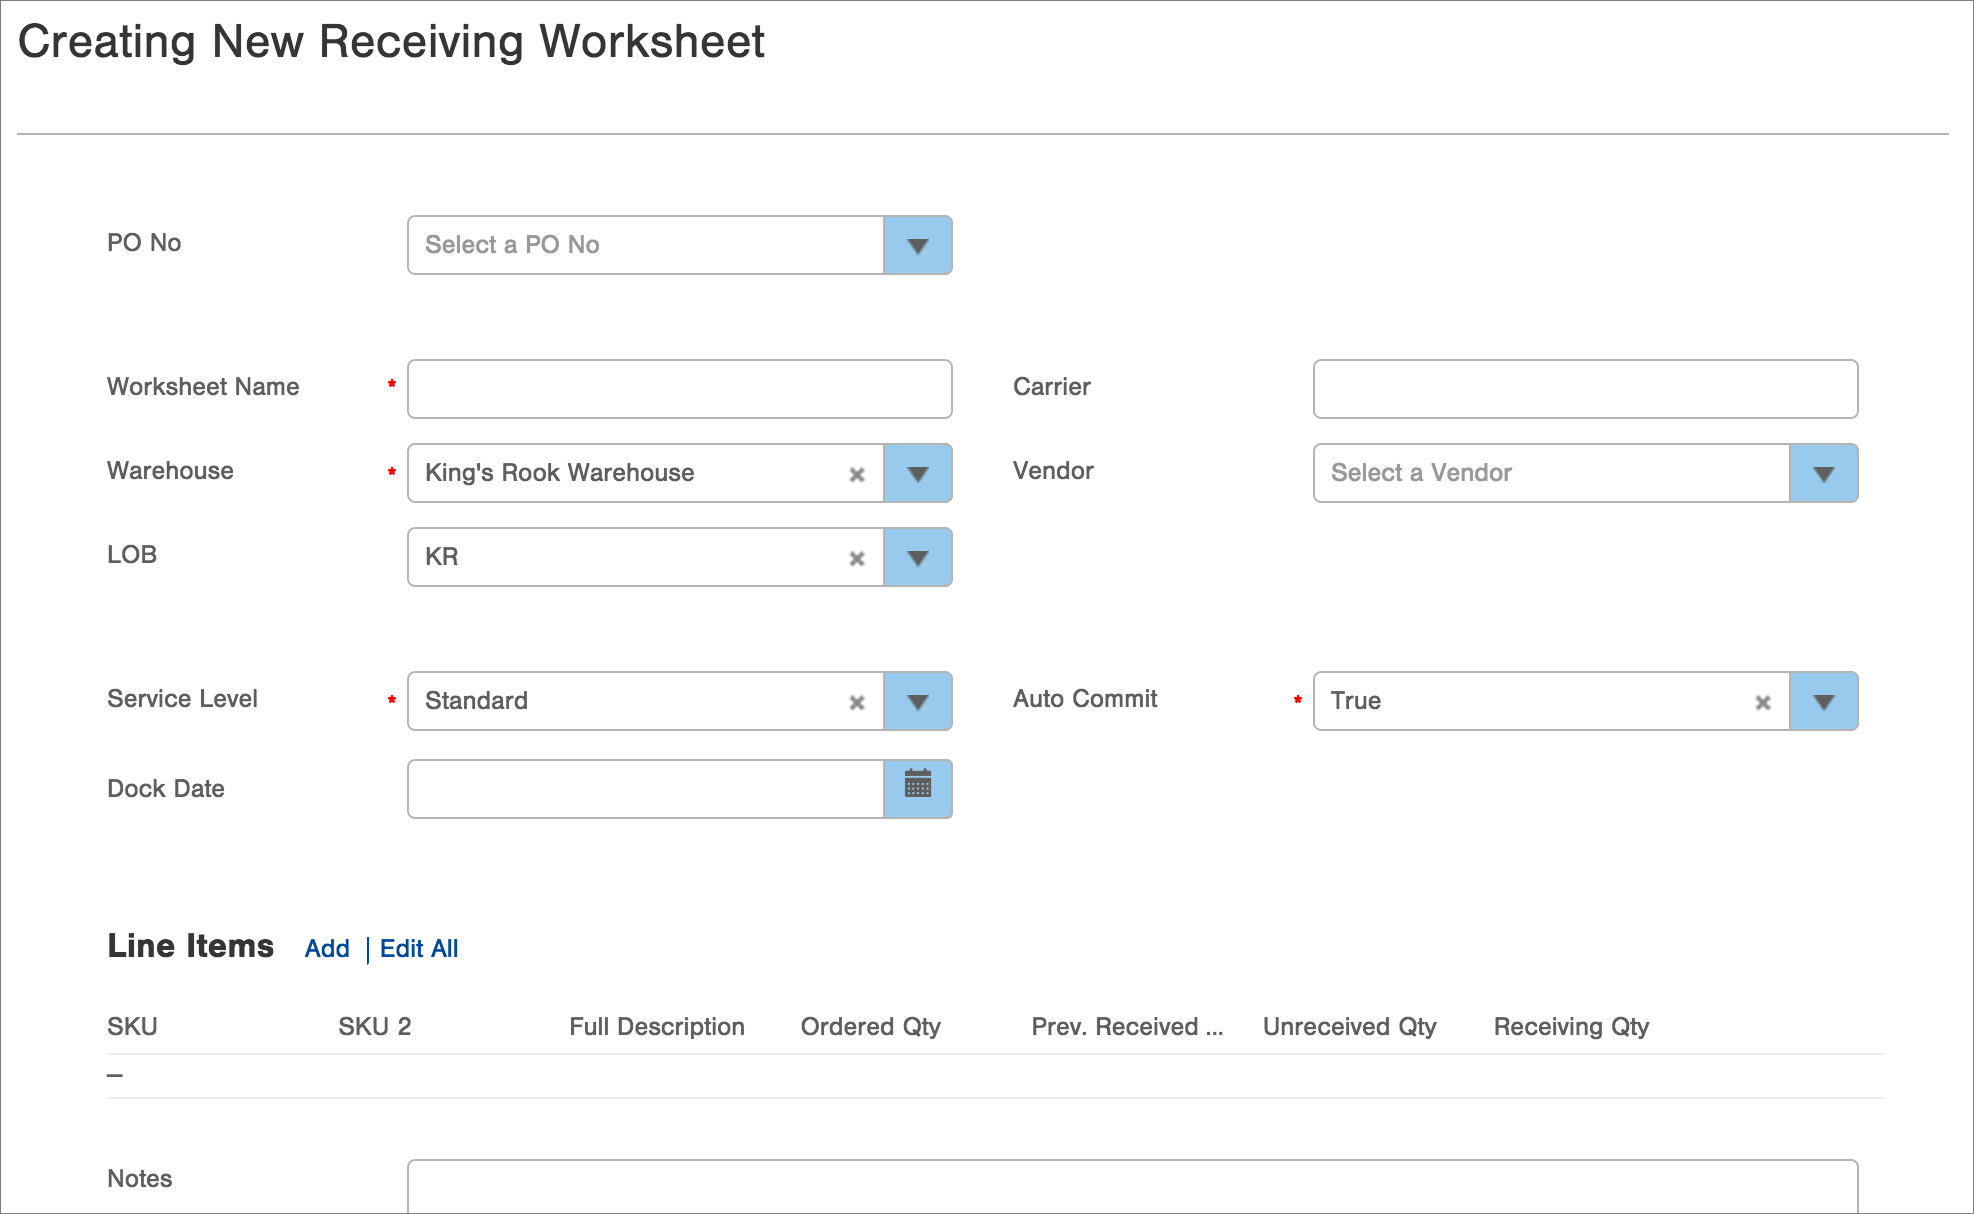Viewport: 1974px width, 1214px height.
Task: Clear the KR value in LOB
Action: 857,558
